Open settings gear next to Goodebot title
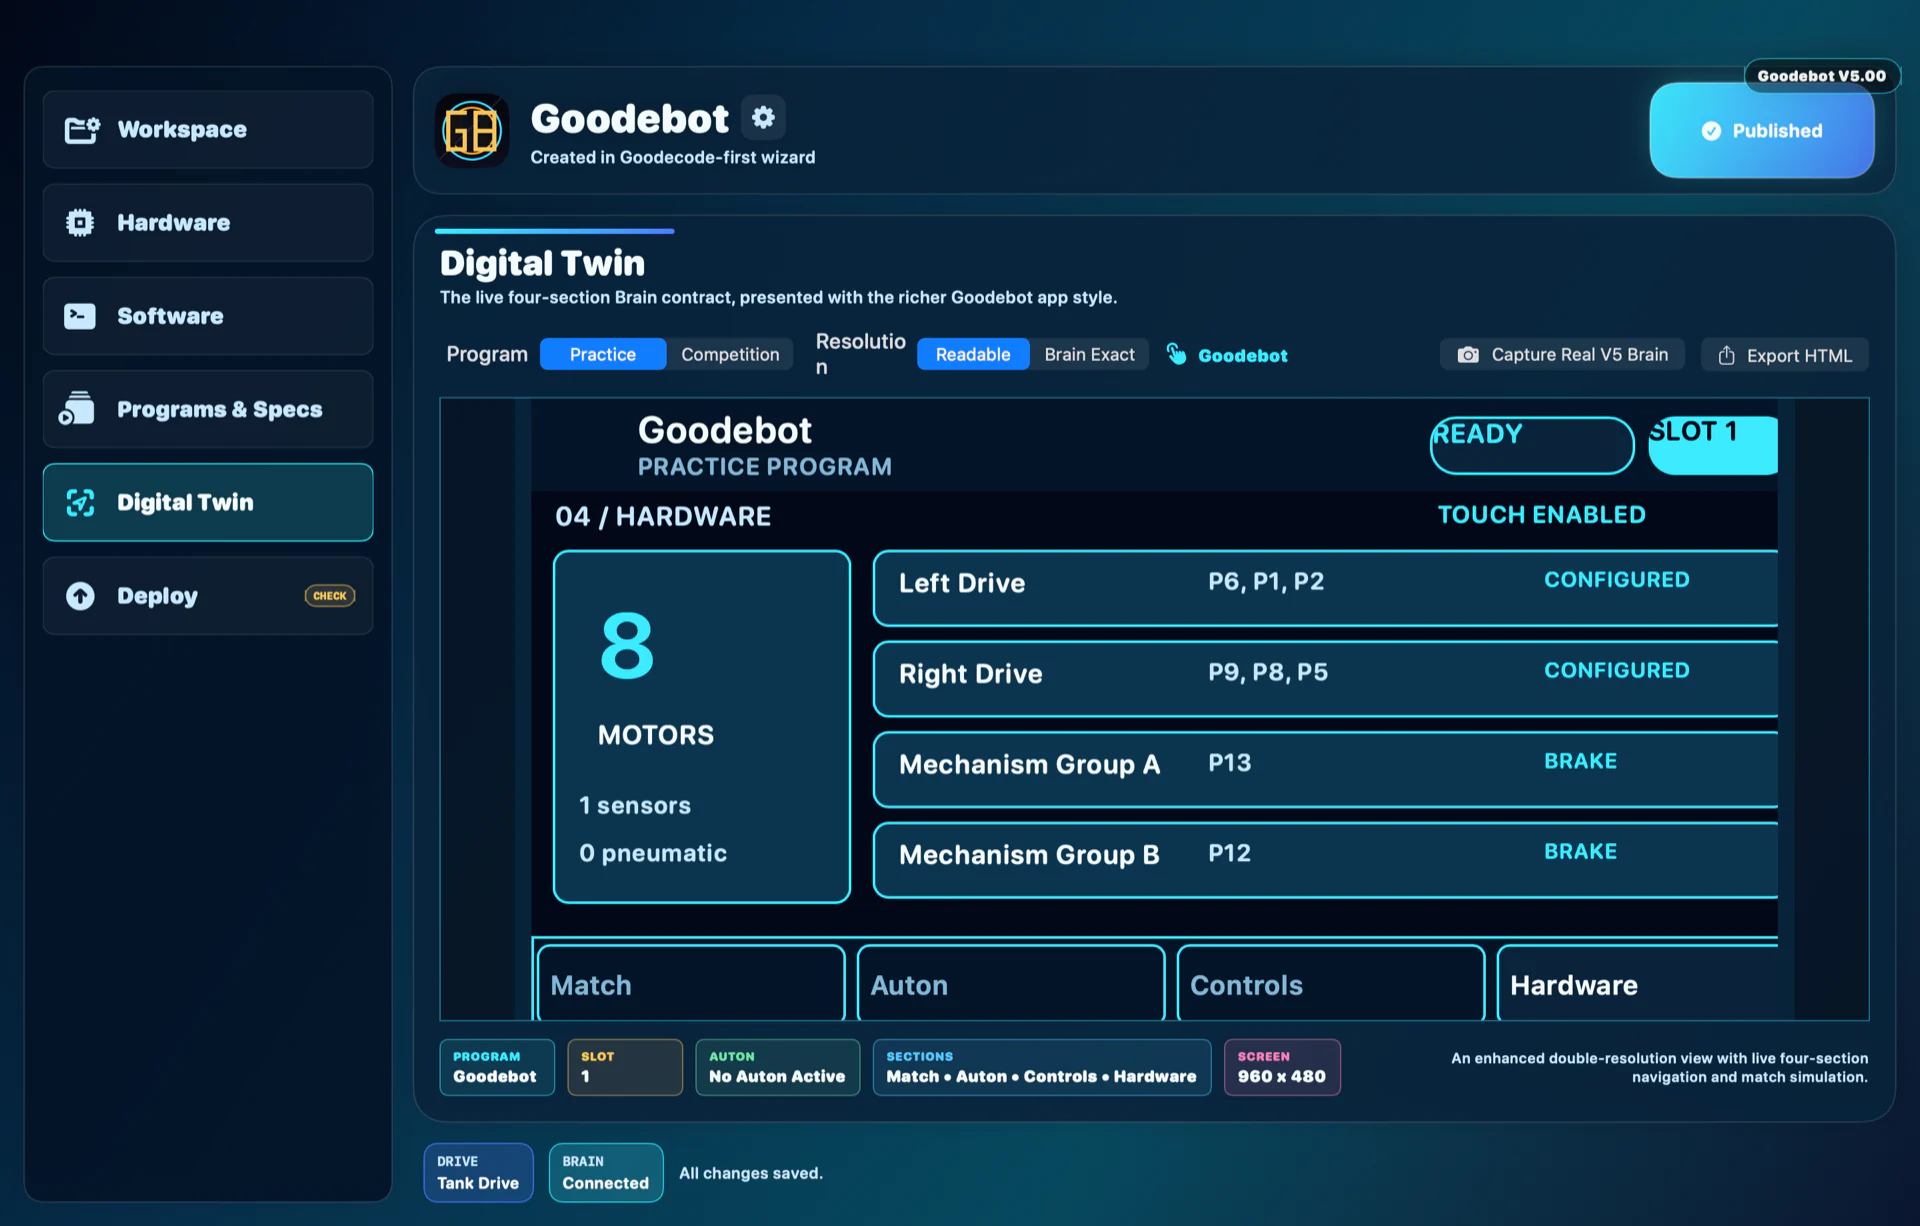The image size is (1920, 1226). coord(763,118)
